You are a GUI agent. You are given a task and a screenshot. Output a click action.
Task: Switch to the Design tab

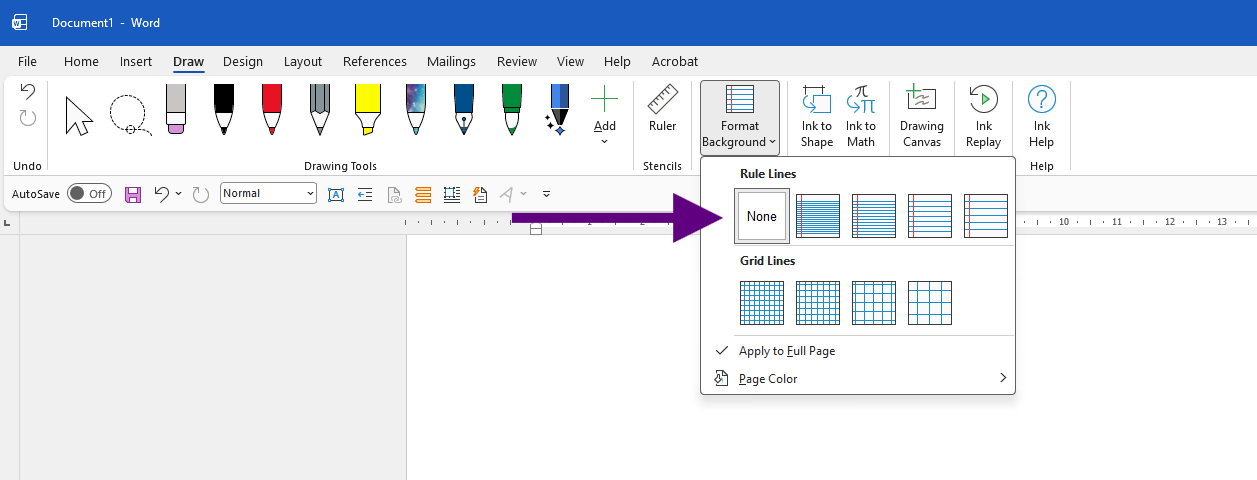(x=243, y=61)
